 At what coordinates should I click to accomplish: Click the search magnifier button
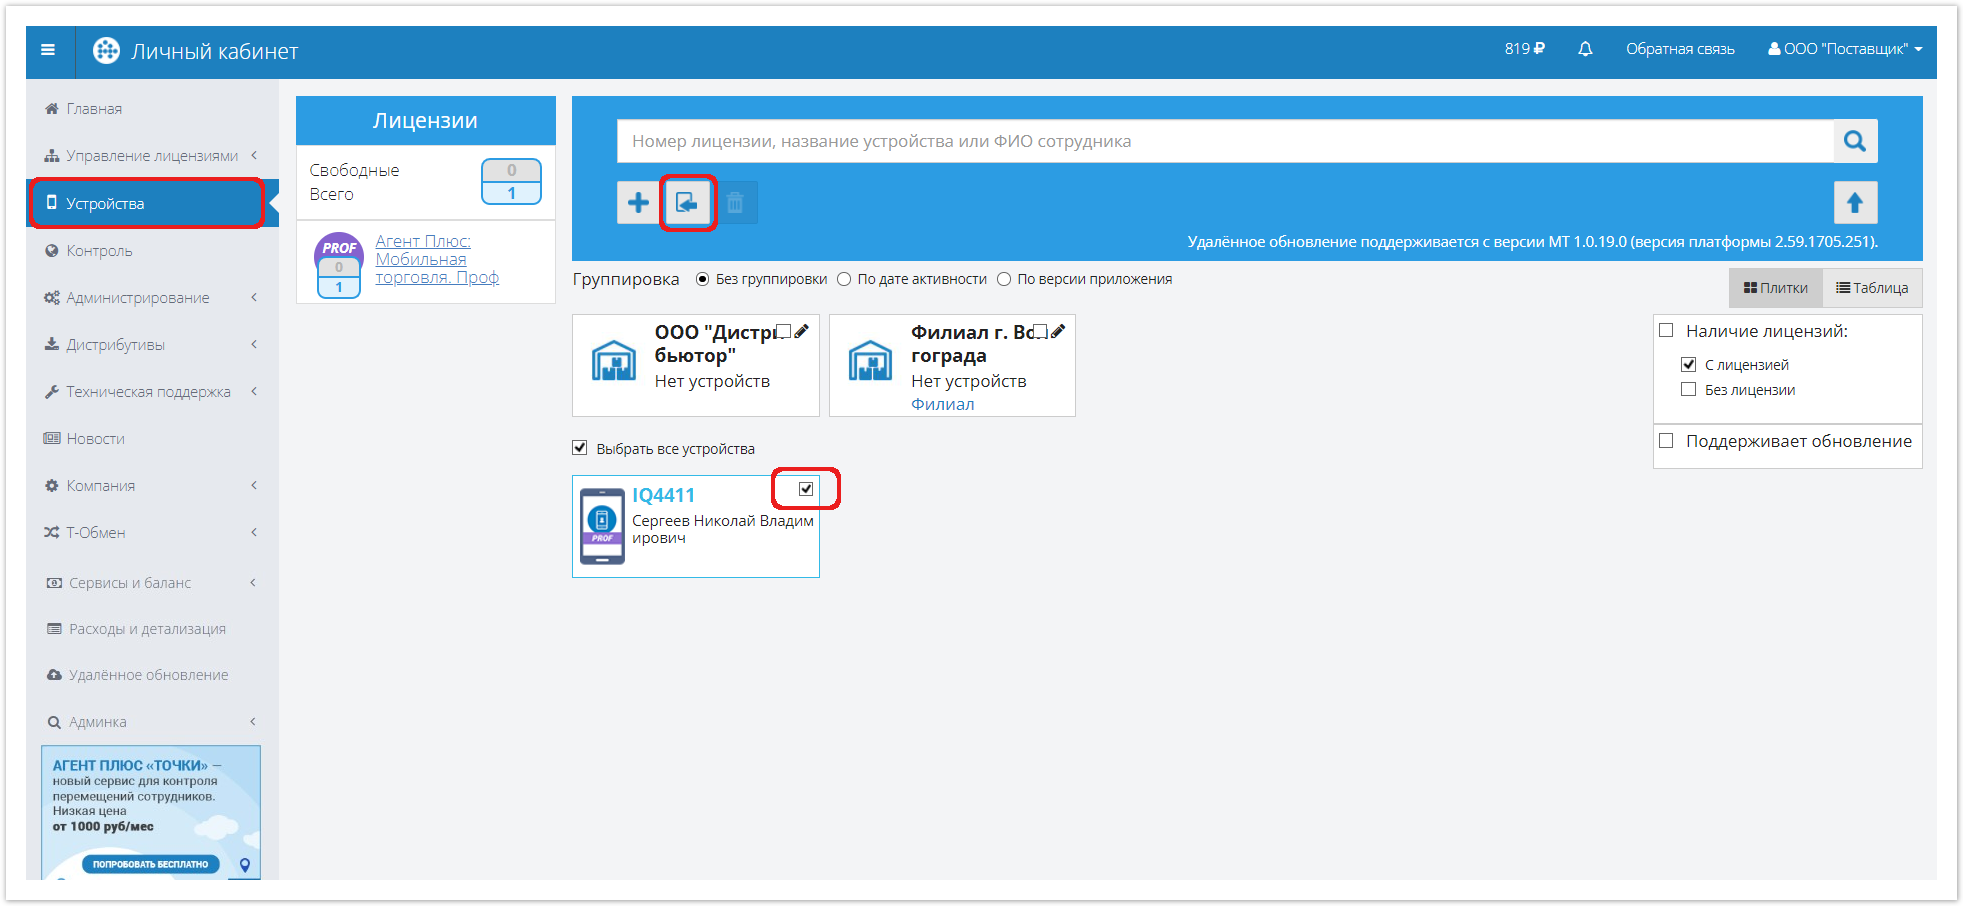1855,141
